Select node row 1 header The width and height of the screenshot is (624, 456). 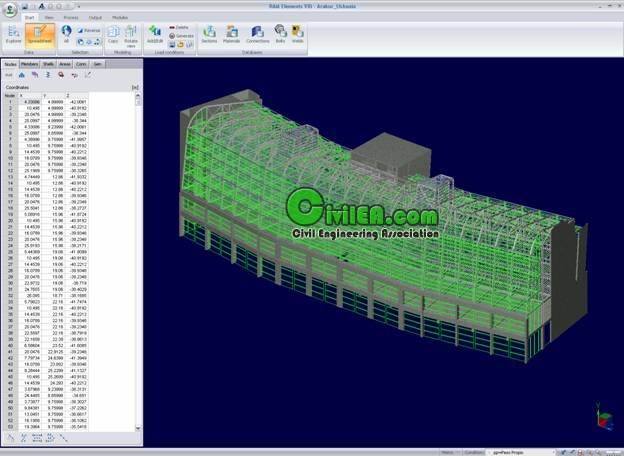(x=10, y=102)
